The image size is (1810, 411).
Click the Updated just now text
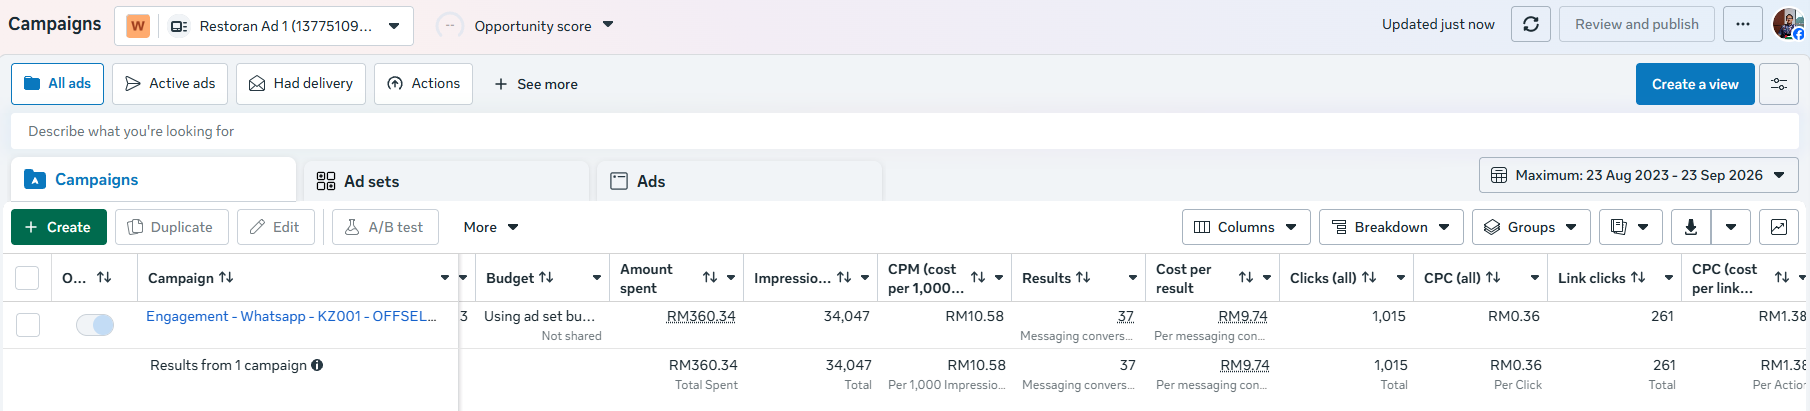[x=1438, y=24]
